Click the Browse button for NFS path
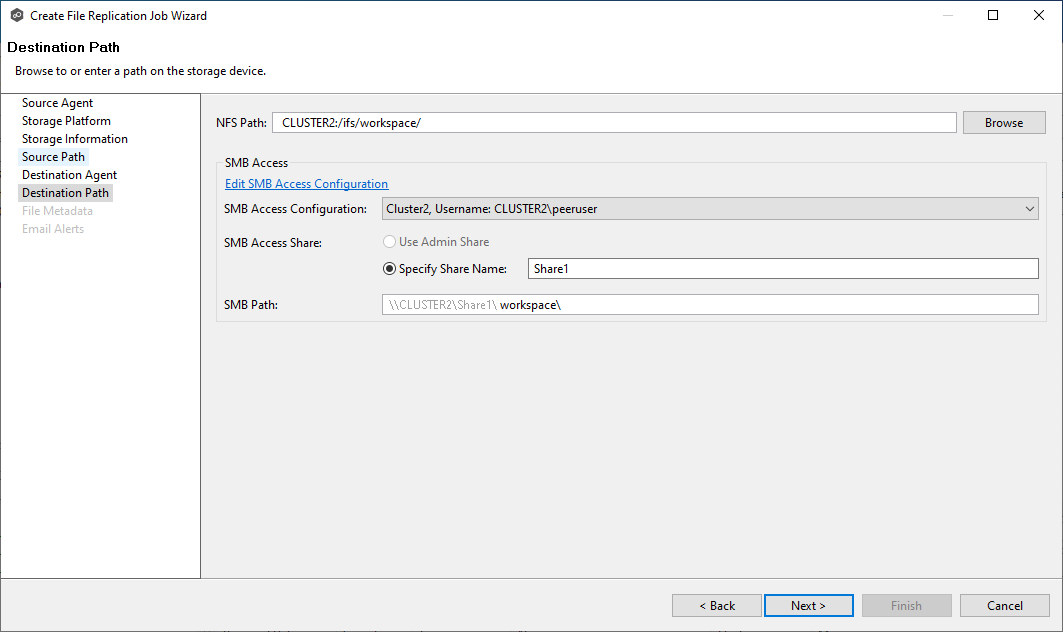The image size is (1063, 632). pos(1003,123)
